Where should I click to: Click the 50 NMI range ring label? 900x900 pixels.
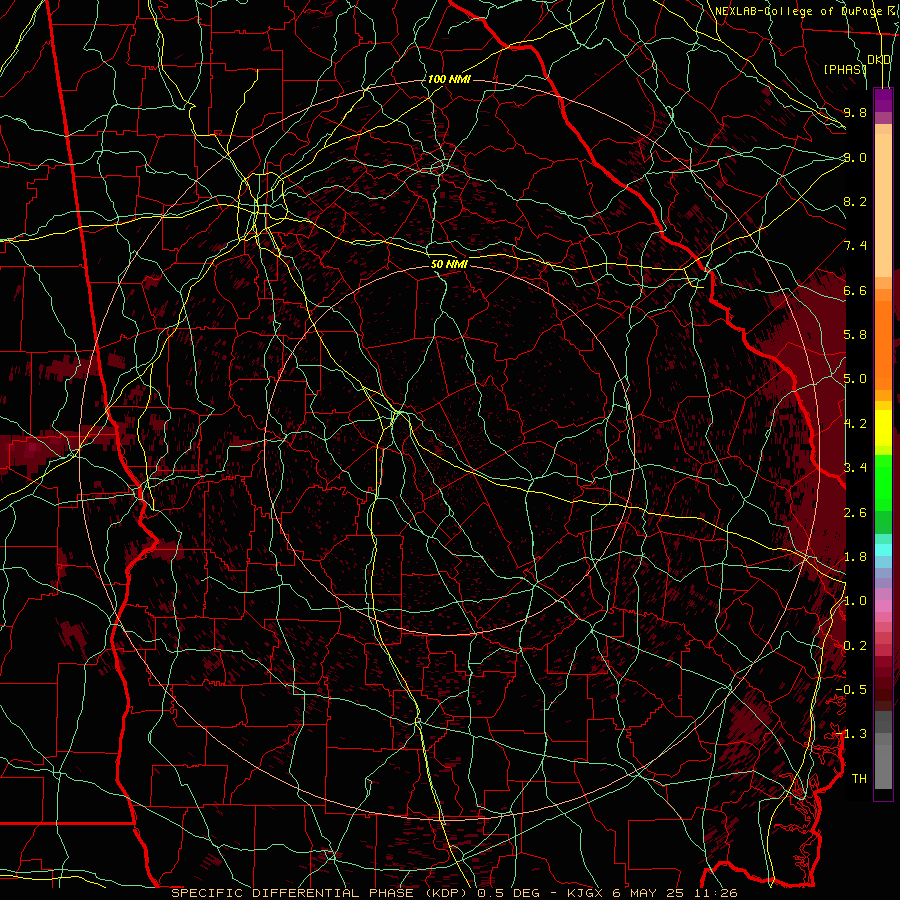pyautogui.click(x=449, y=265)
